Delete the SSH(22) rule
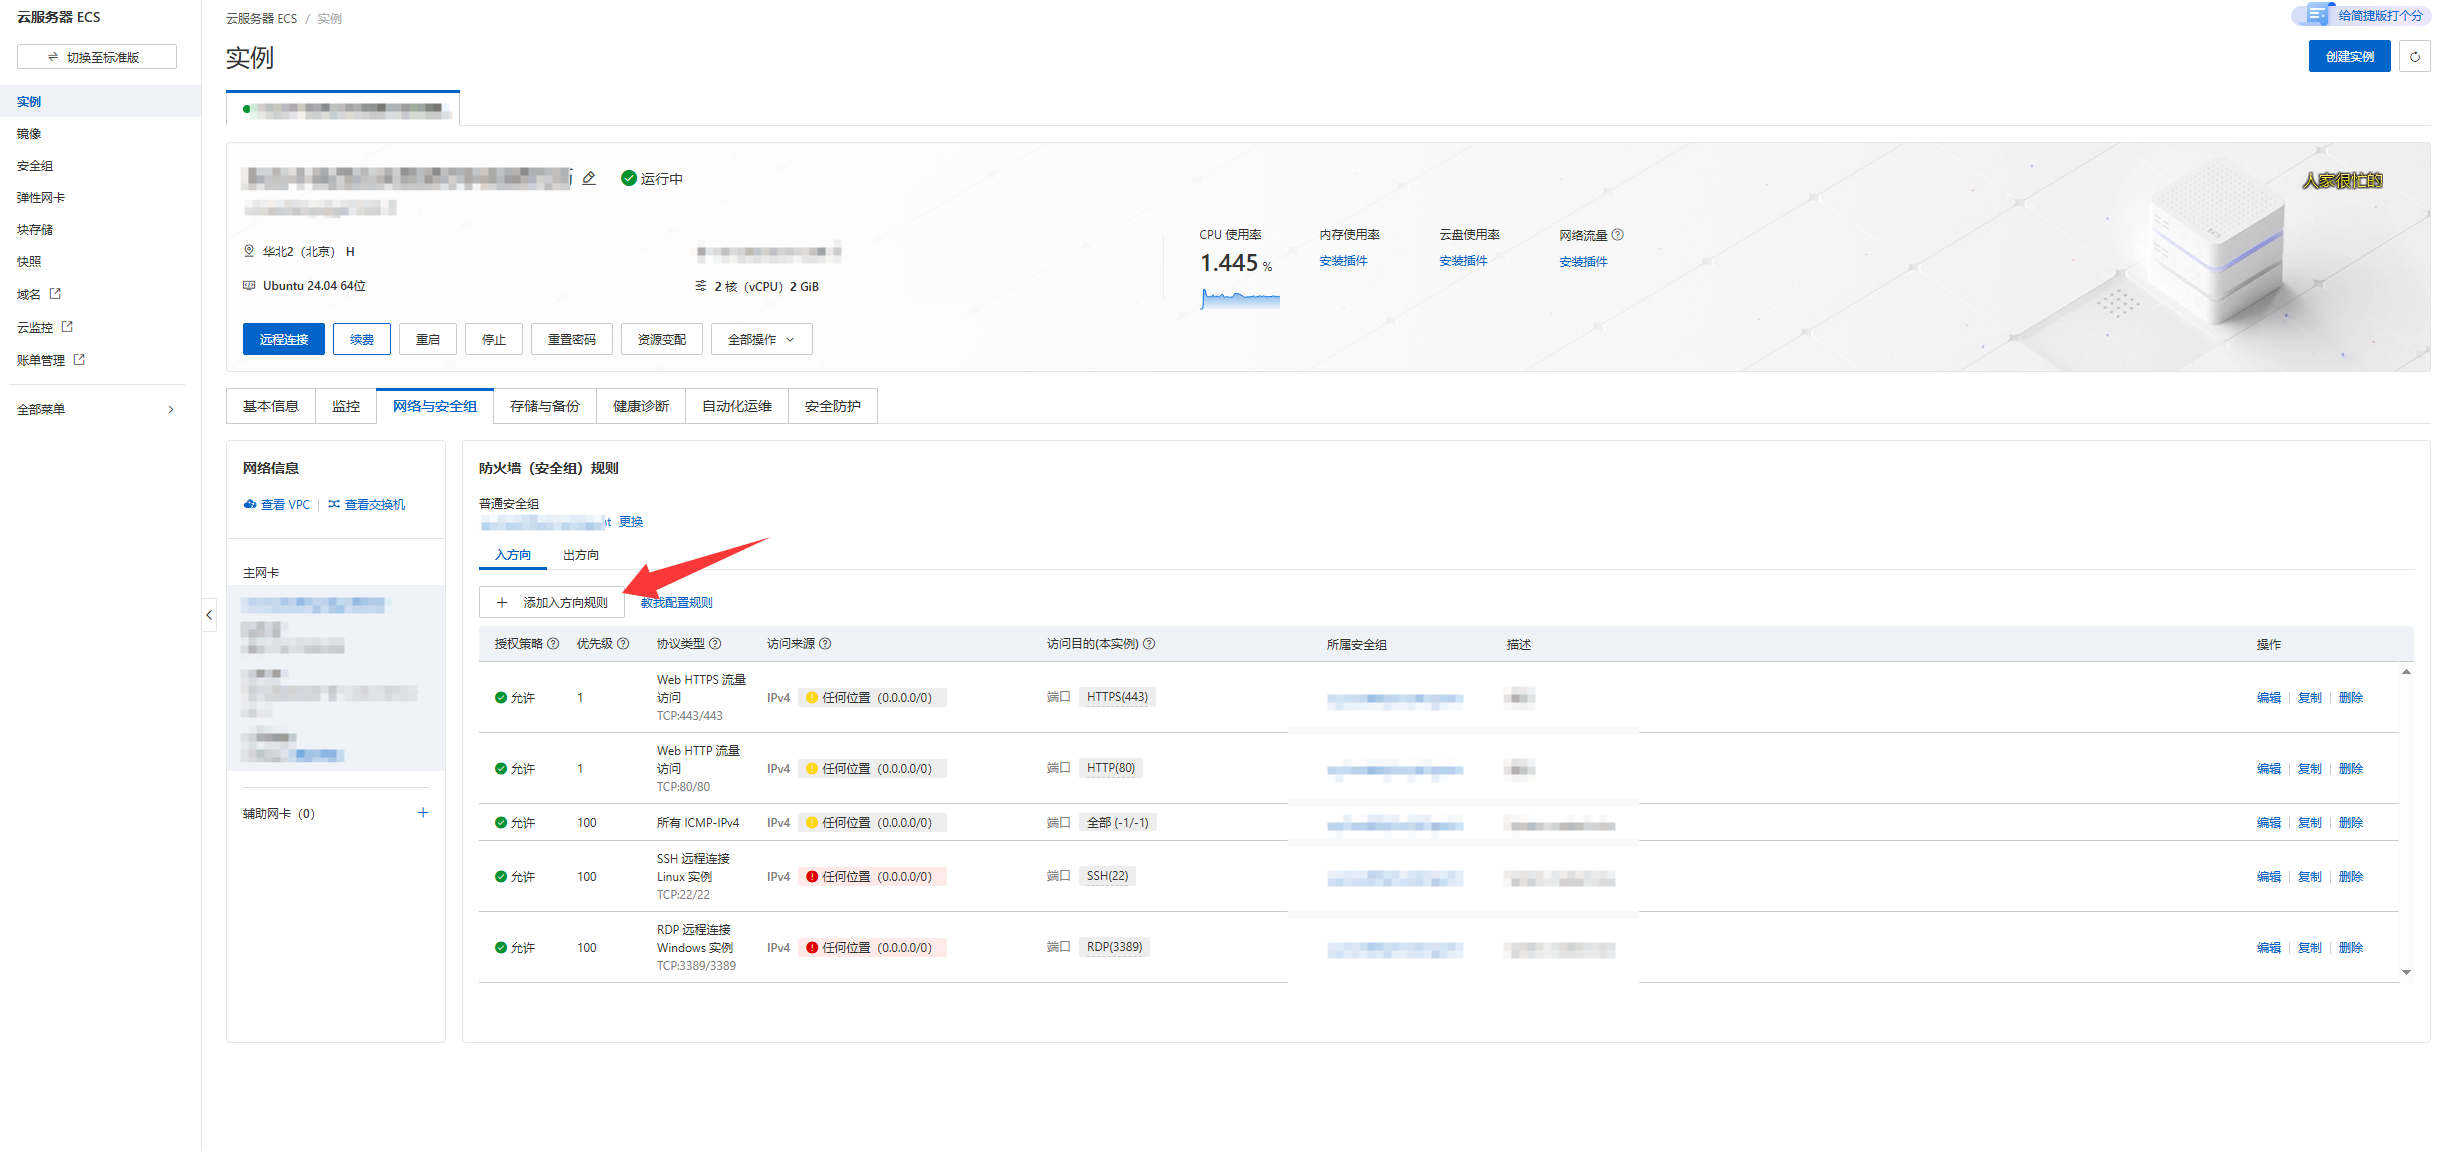 coord(2350,877)
